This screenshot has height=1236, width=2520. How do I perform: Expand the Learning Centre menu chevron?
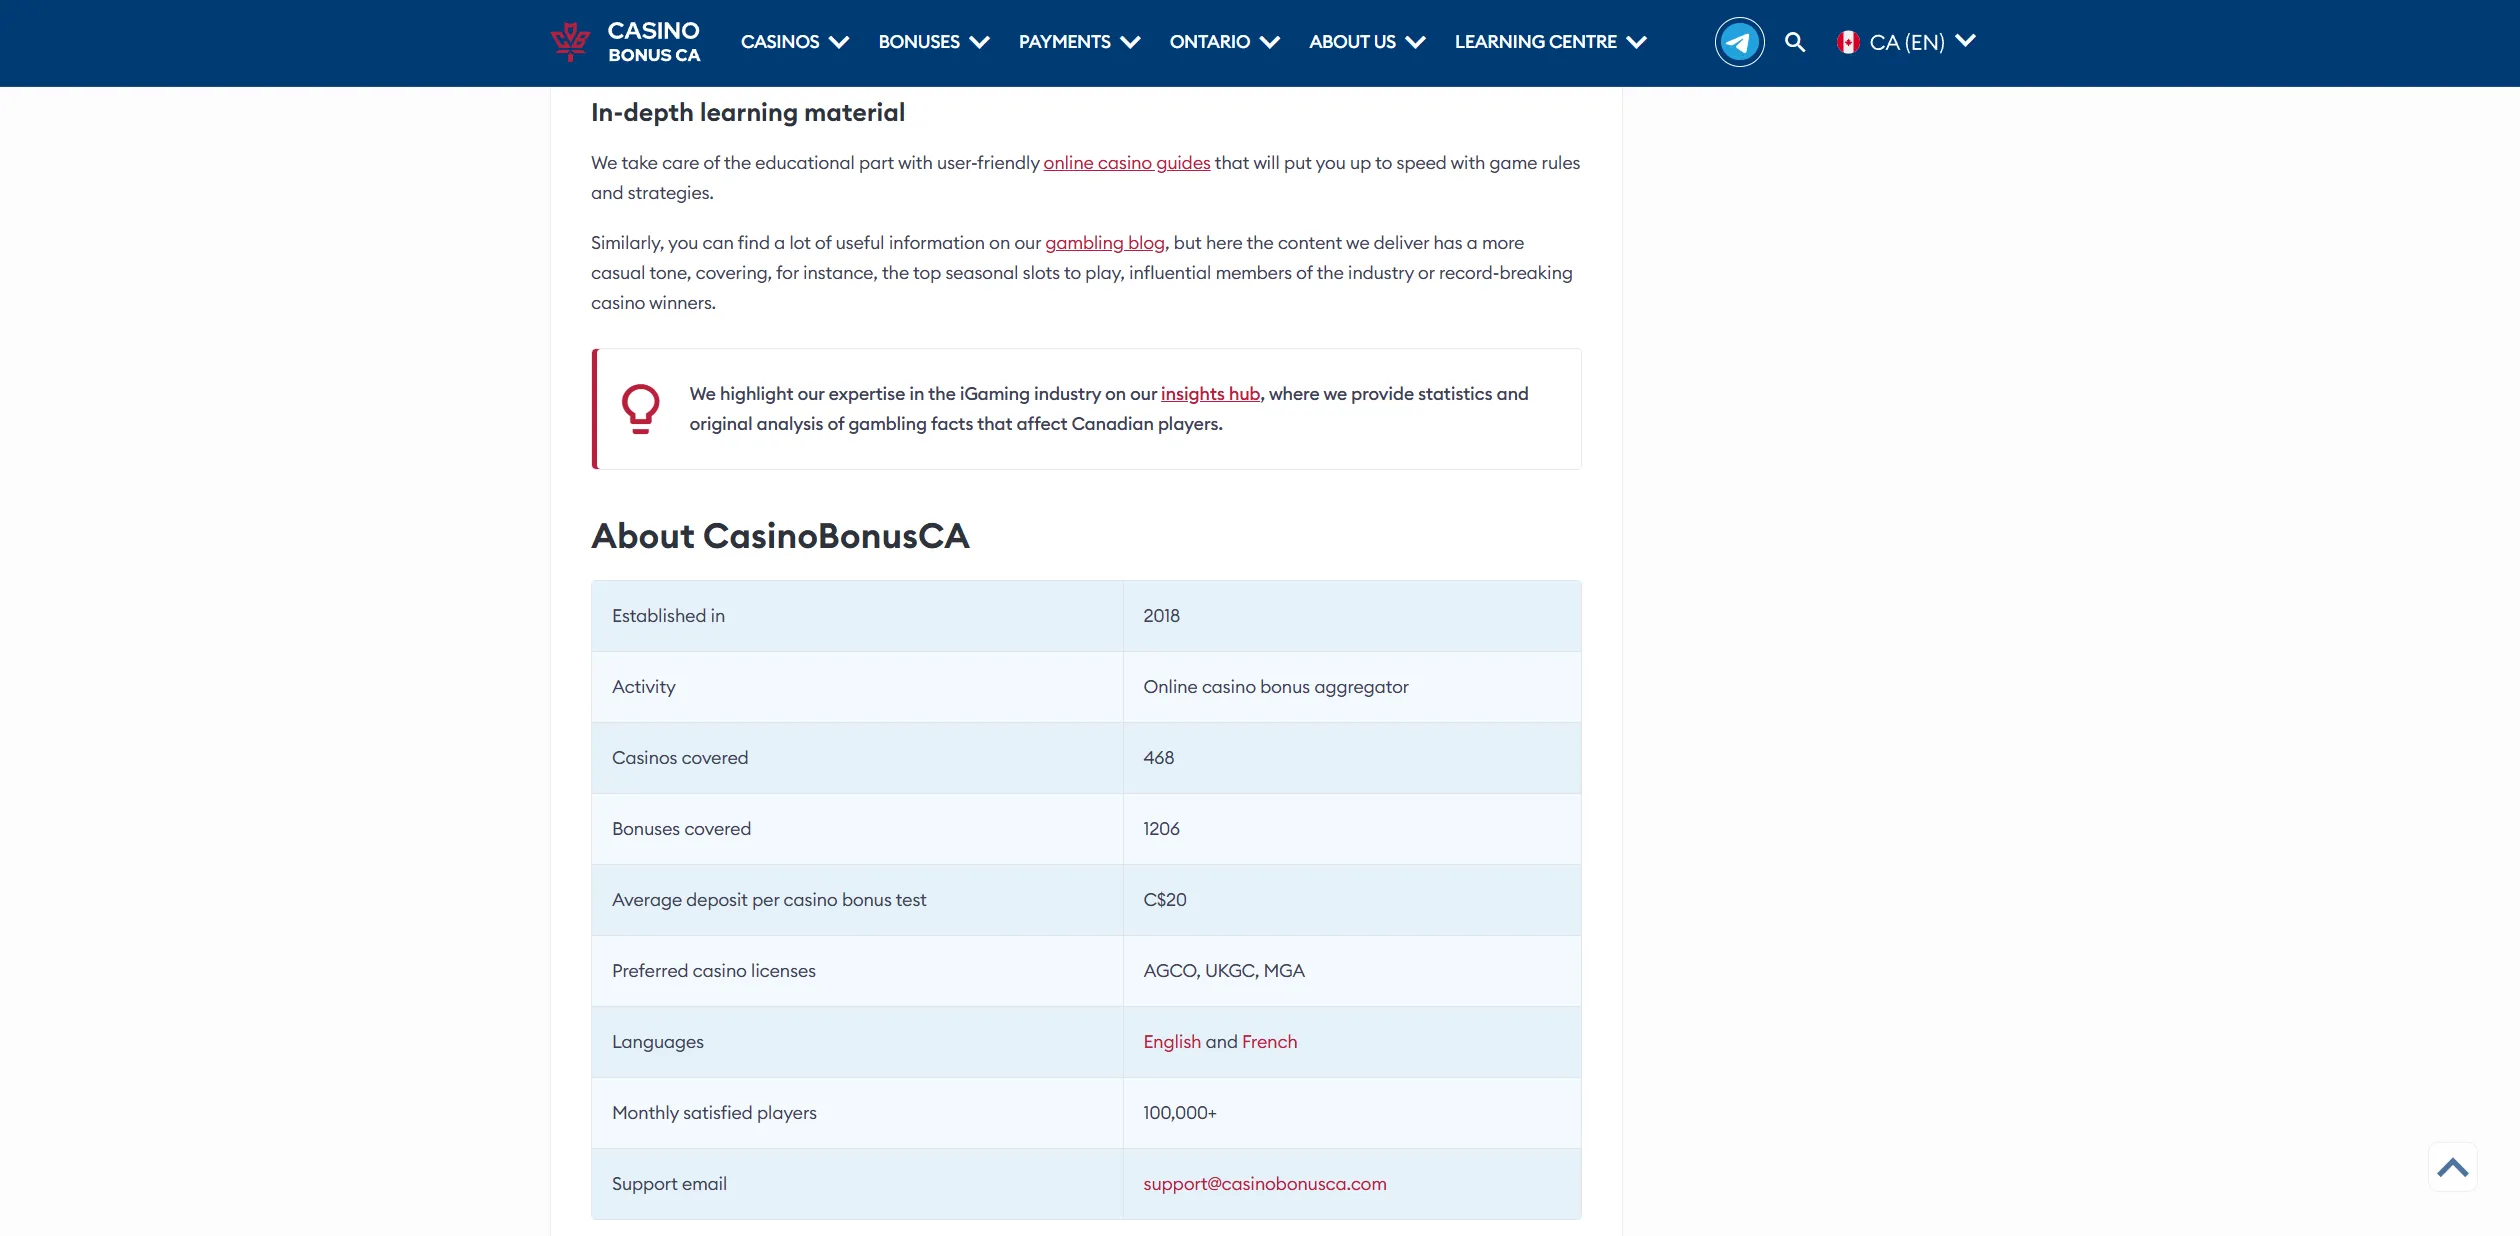[1636, 42]
